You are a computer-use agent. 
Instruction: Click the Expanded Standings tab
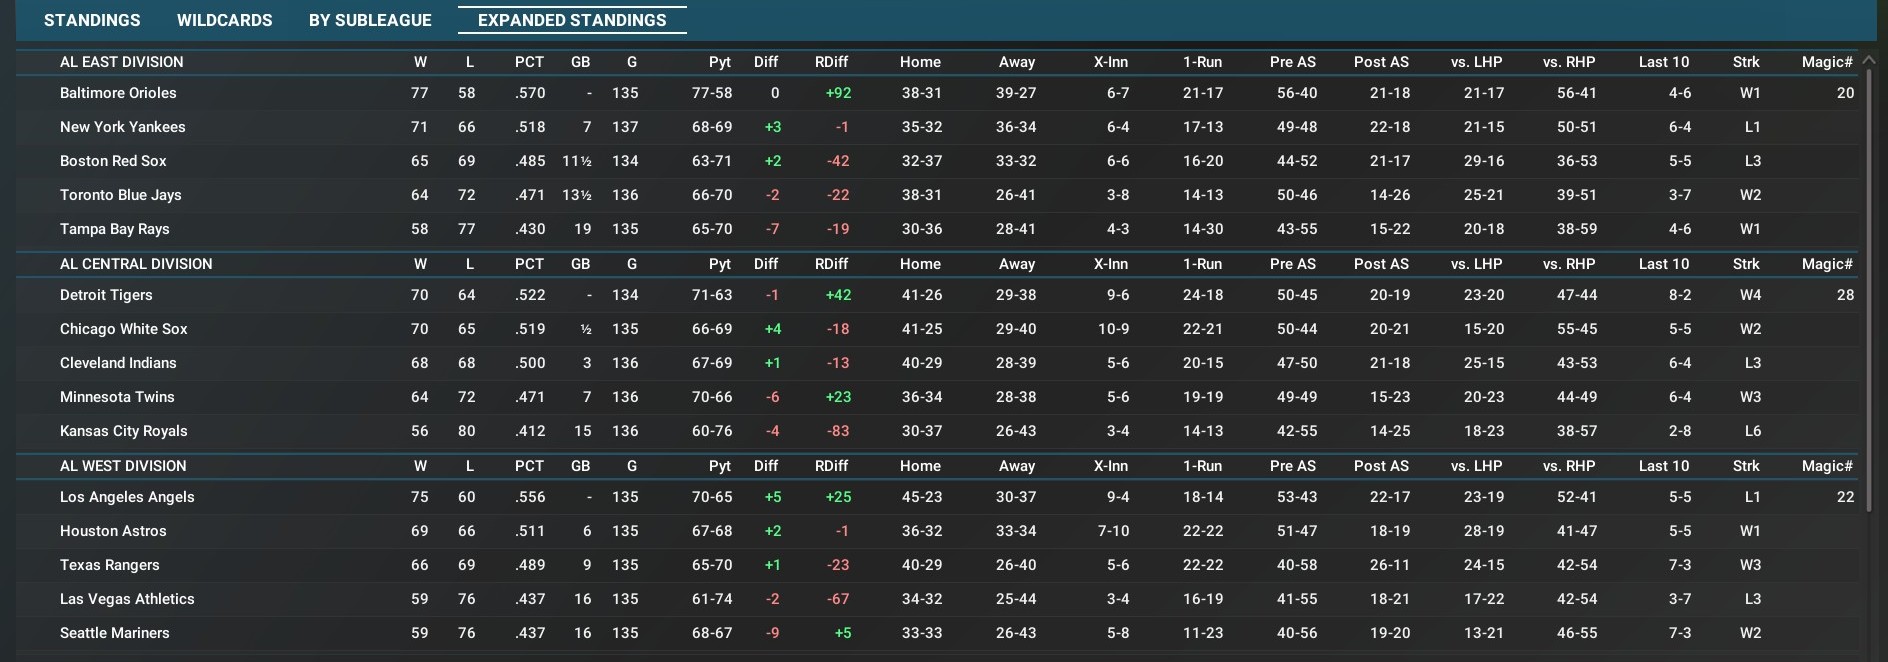tap(572, 20)
